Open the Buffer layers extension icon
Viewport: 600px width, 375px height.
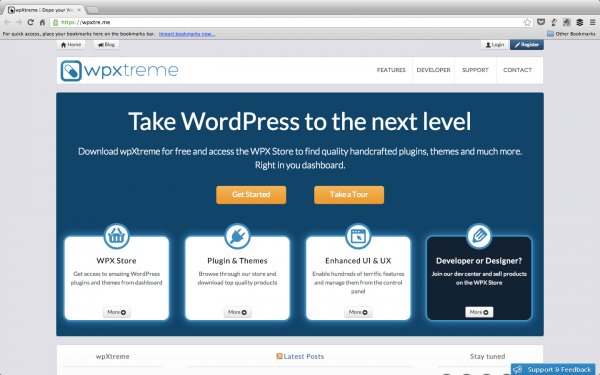tap(580, 22)
